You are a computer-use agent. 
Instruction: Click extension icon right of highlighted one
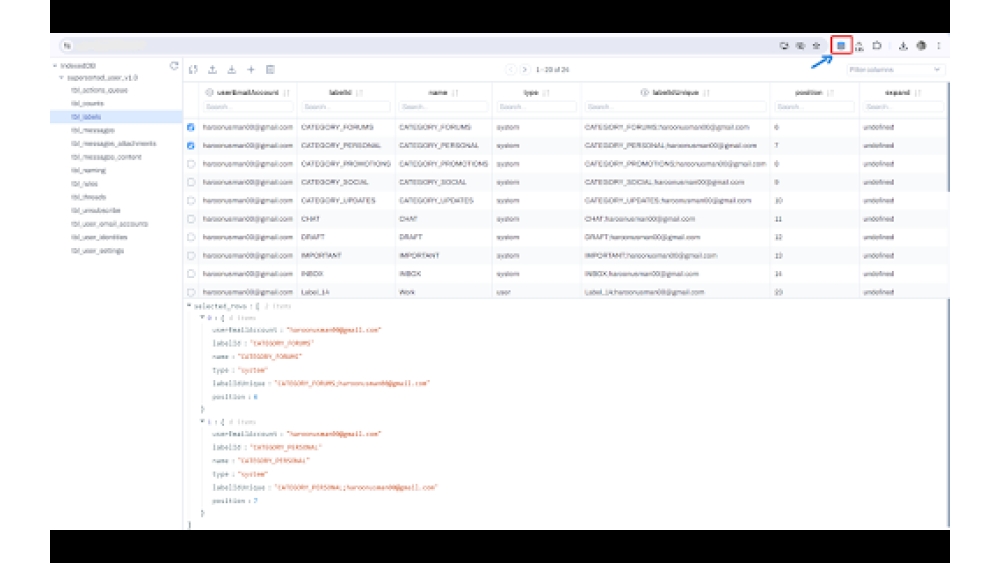point(859,46)
